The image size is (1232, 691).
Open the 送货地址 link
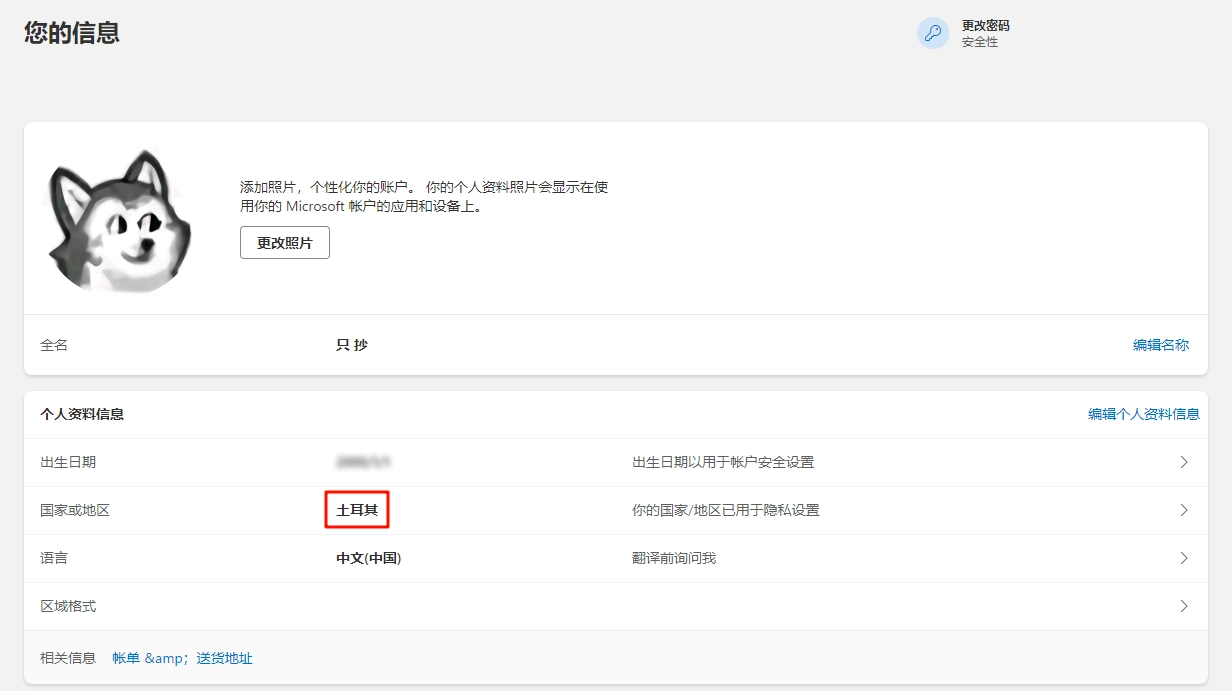click(x=224, y=658)
